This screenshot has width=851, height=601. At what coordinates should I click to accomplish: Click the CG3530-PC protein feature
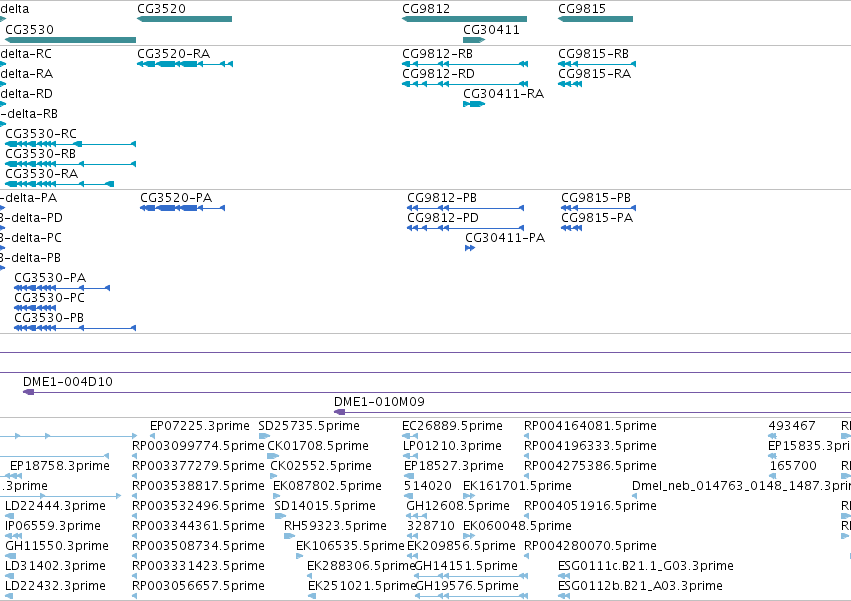pos(35,308)
